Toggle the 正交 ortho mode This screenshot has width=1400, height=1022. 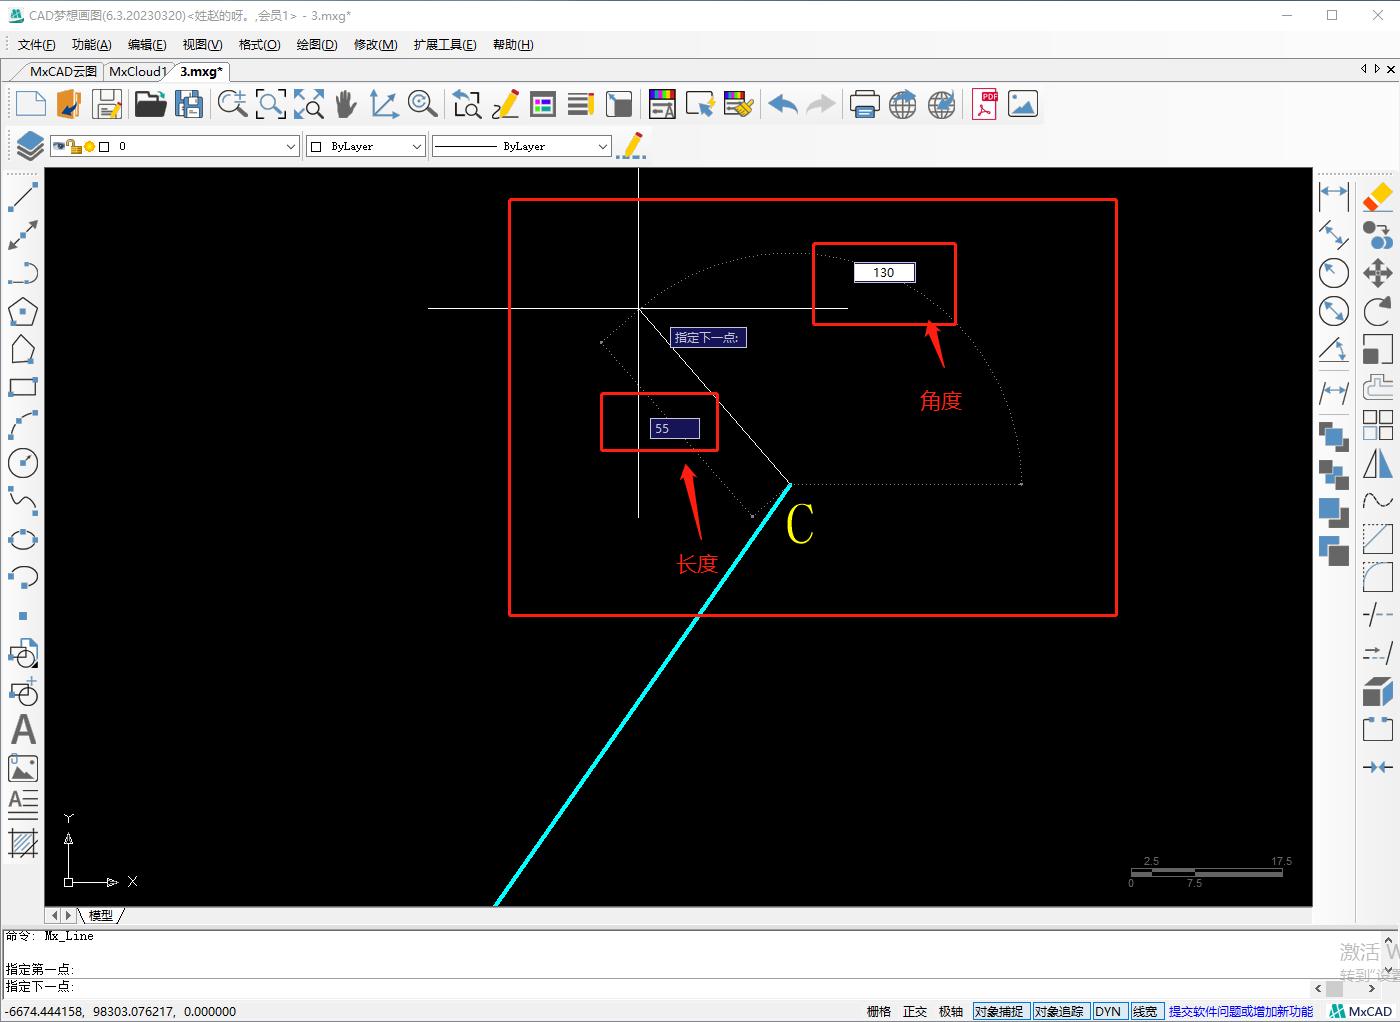point(914,1011)
